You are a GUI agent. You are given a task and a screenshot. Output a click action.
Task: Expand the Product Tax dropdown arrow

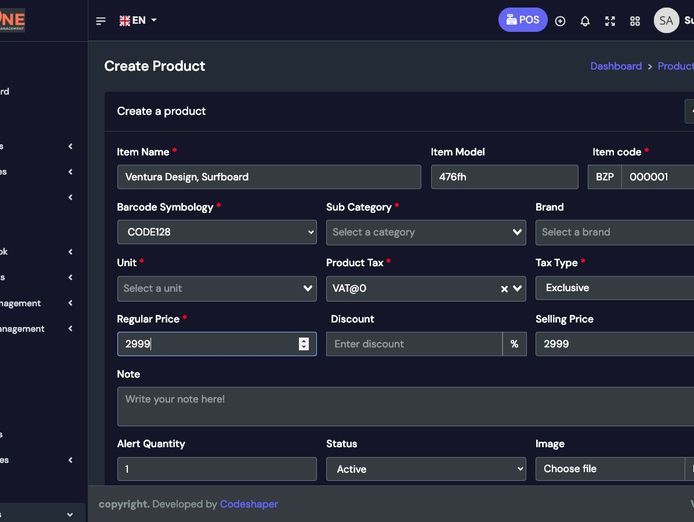517,289
